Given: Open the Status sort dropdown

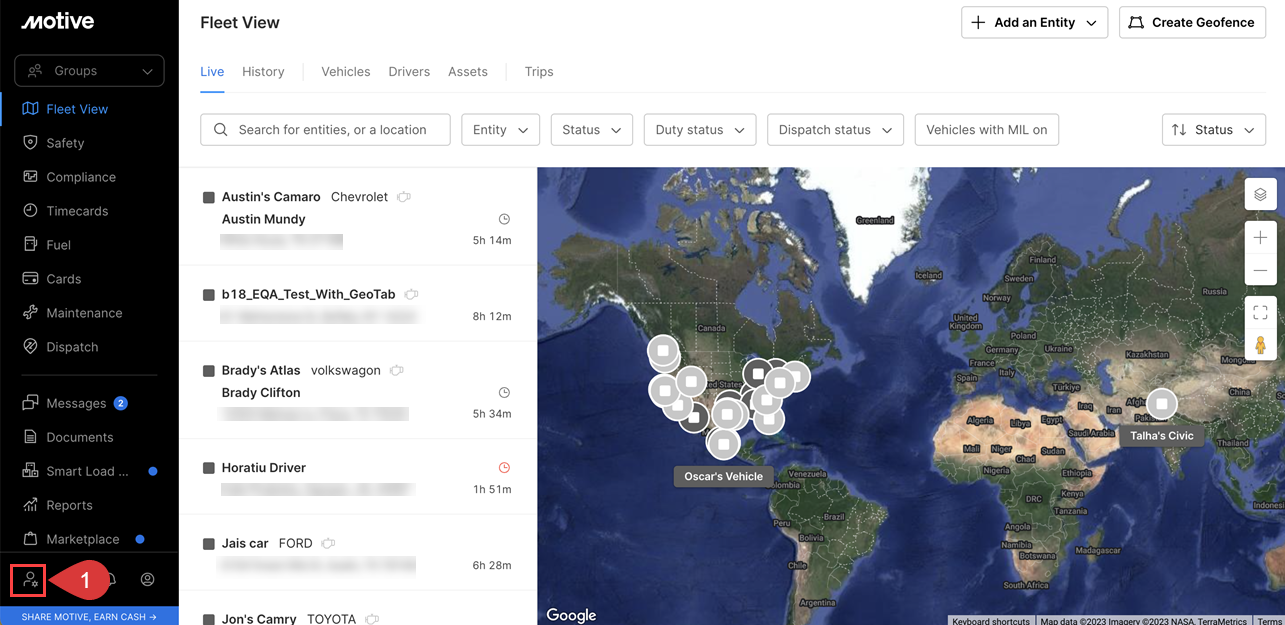Looking at the screenshot, I should point(1213,130).
